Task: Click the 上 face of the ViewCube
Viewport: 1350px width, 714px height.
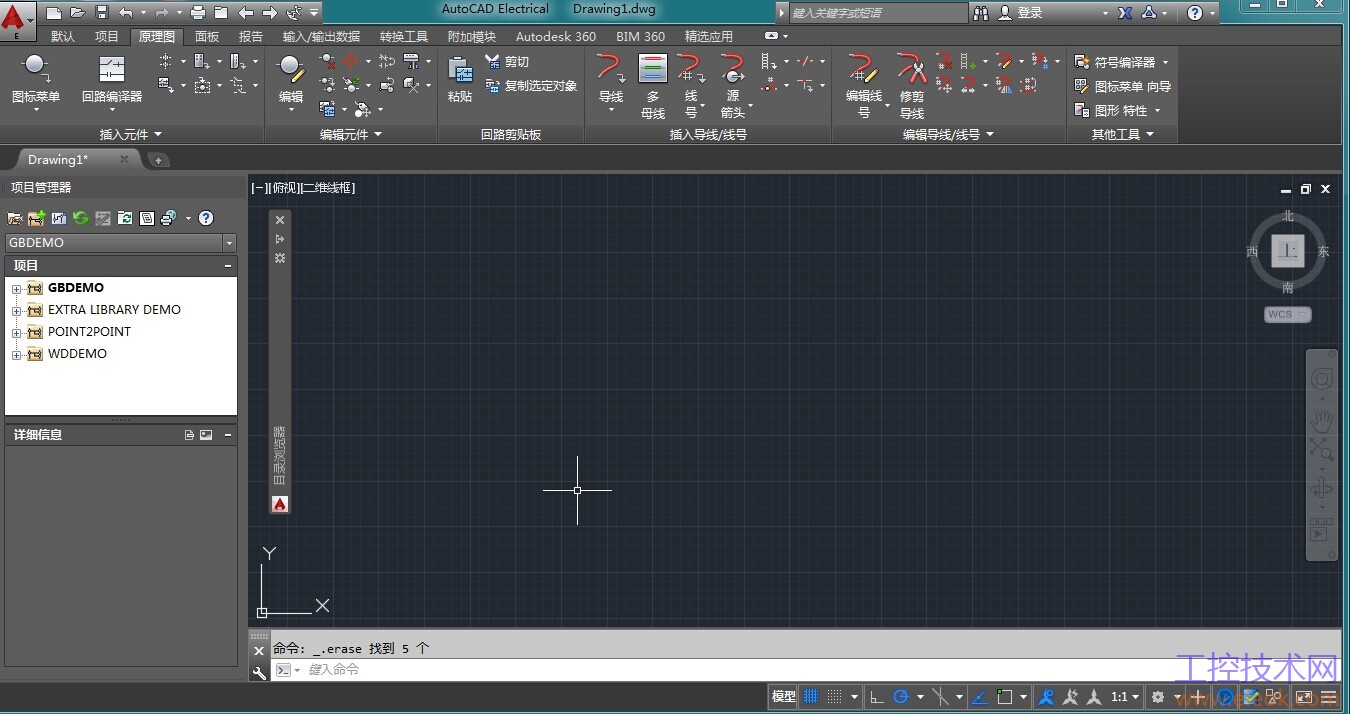Action: tap(1288, 251)
